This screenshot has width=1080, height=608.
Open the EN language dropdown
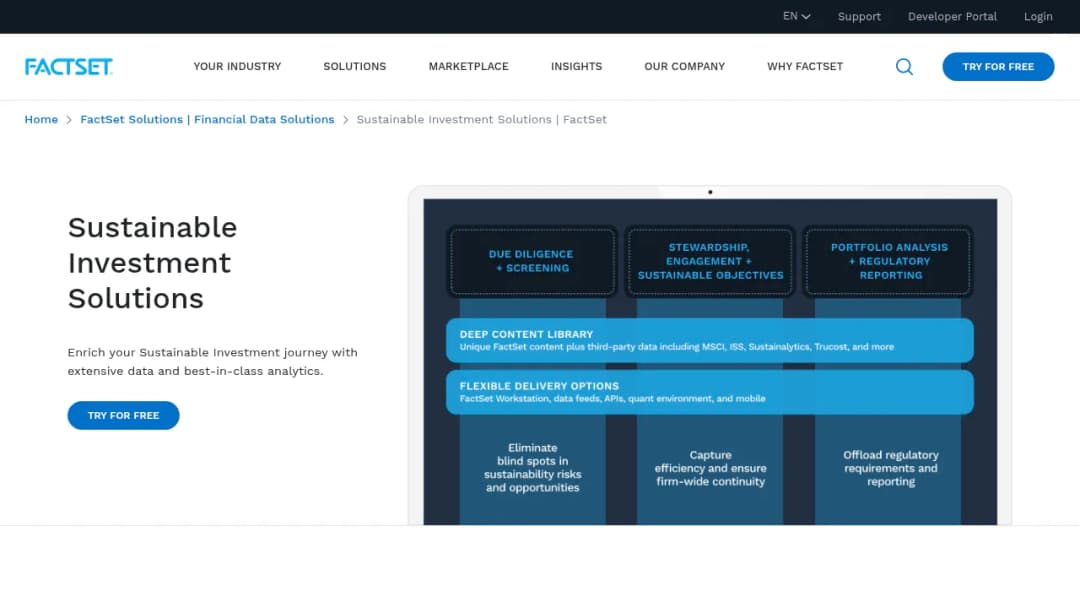796,16
